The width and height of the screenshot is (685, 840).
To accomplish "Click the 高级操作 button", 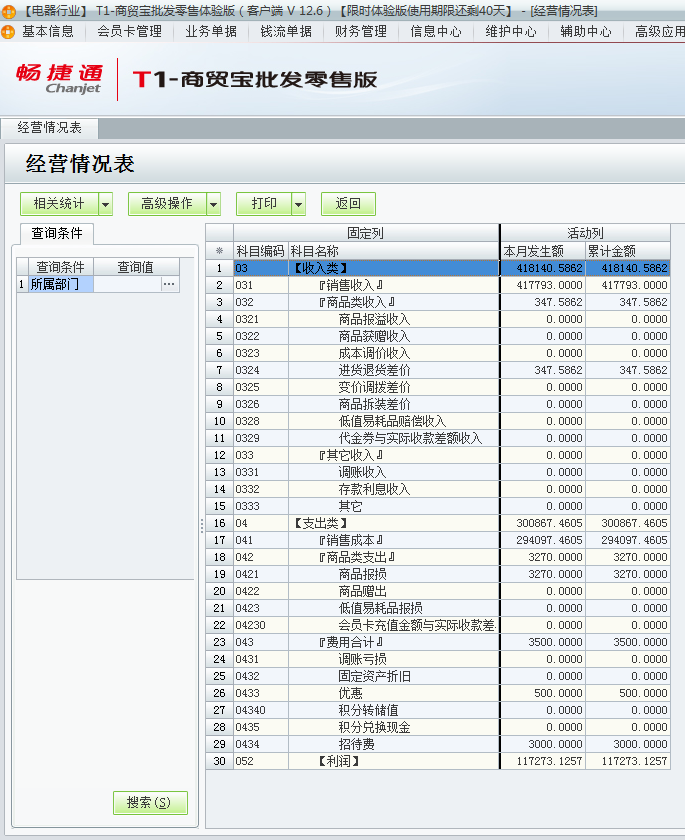I will click(x=167, y=204).
